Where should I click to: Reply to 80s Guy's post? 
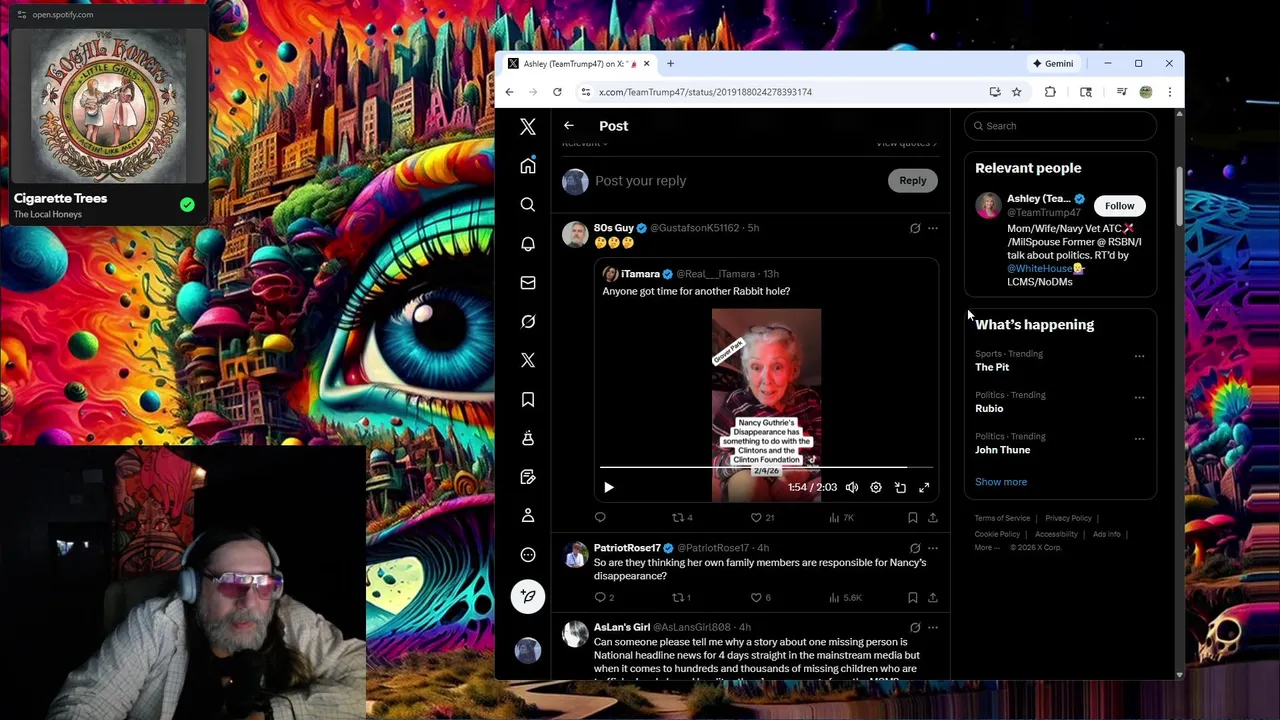tap(600, 517)
